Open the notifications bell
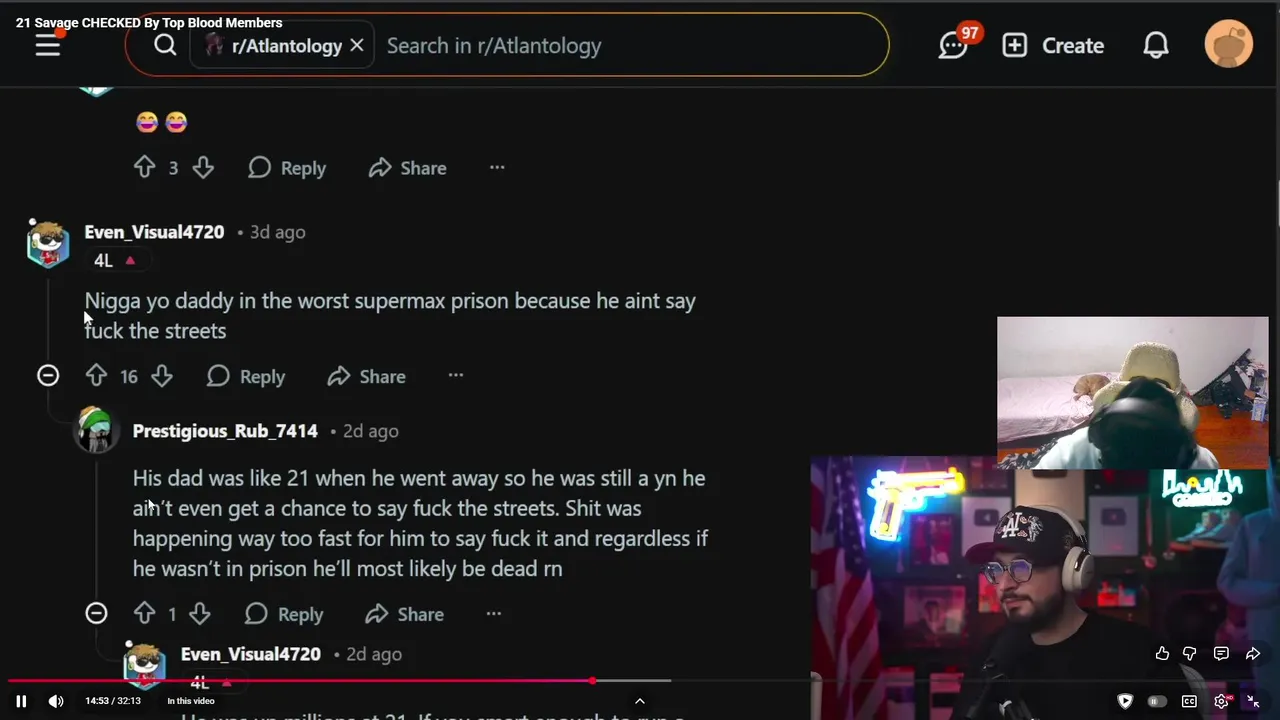This screenshot has height=720, width=1280. click(1156, 45)
